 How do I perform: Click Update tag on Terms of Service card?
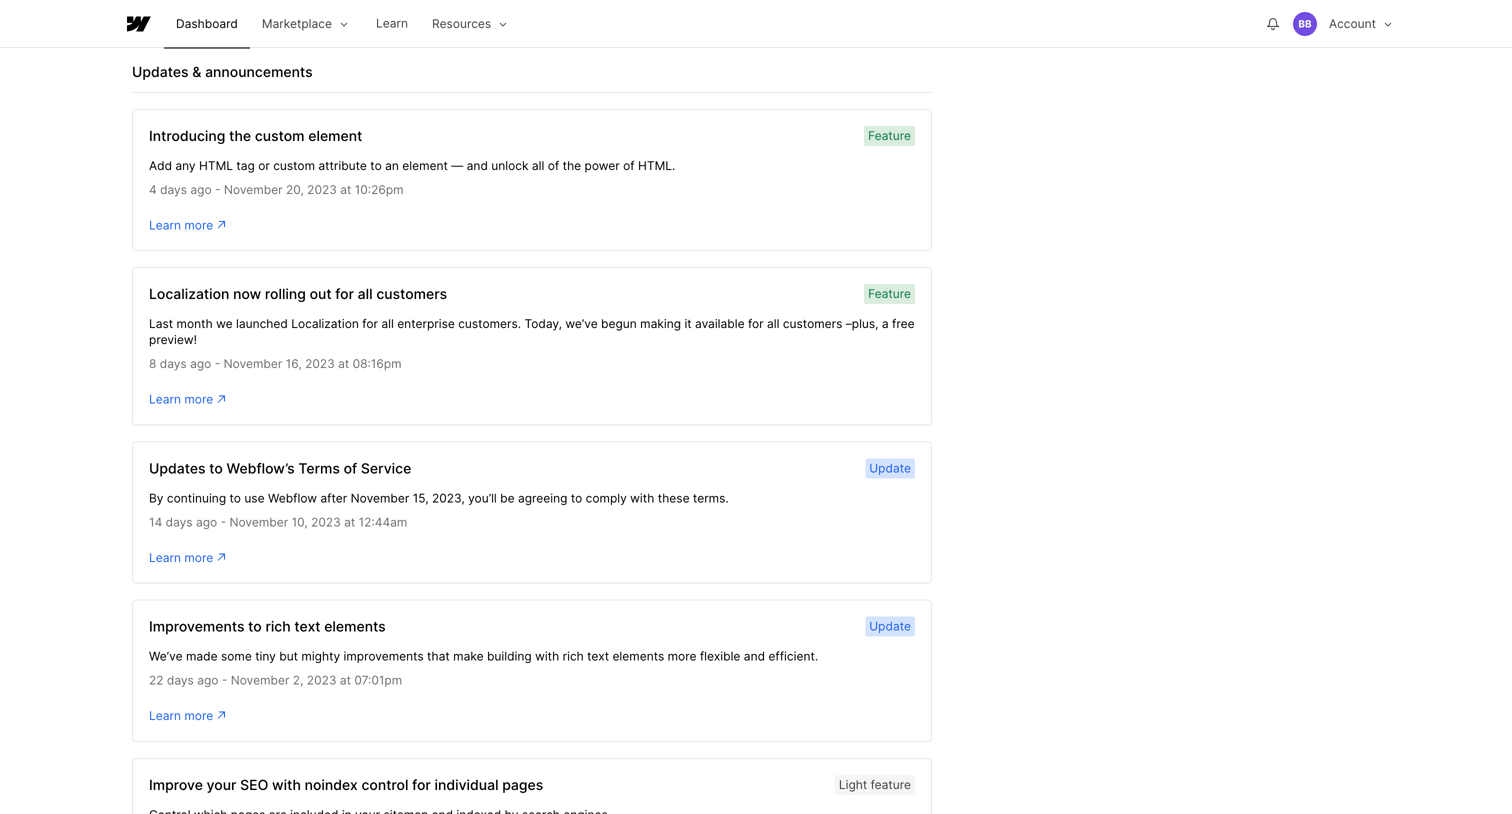tap(890, 468)
